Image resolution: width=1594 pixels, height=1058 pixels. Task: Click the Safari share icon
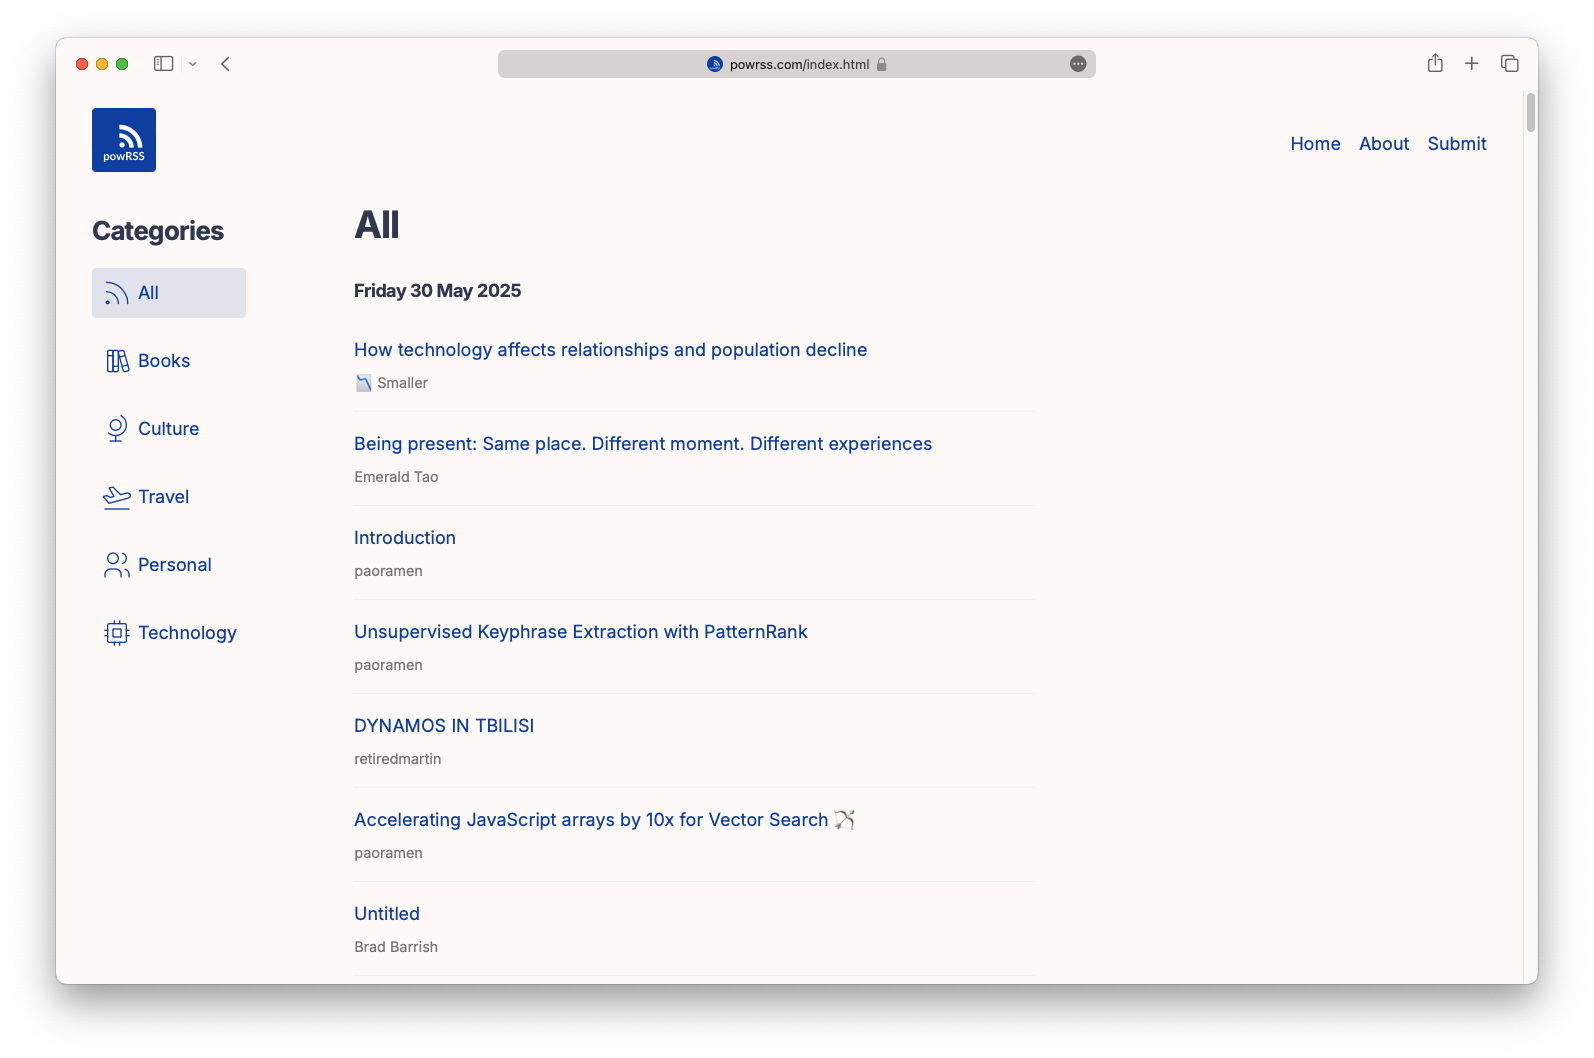(x=1435, y=64)
